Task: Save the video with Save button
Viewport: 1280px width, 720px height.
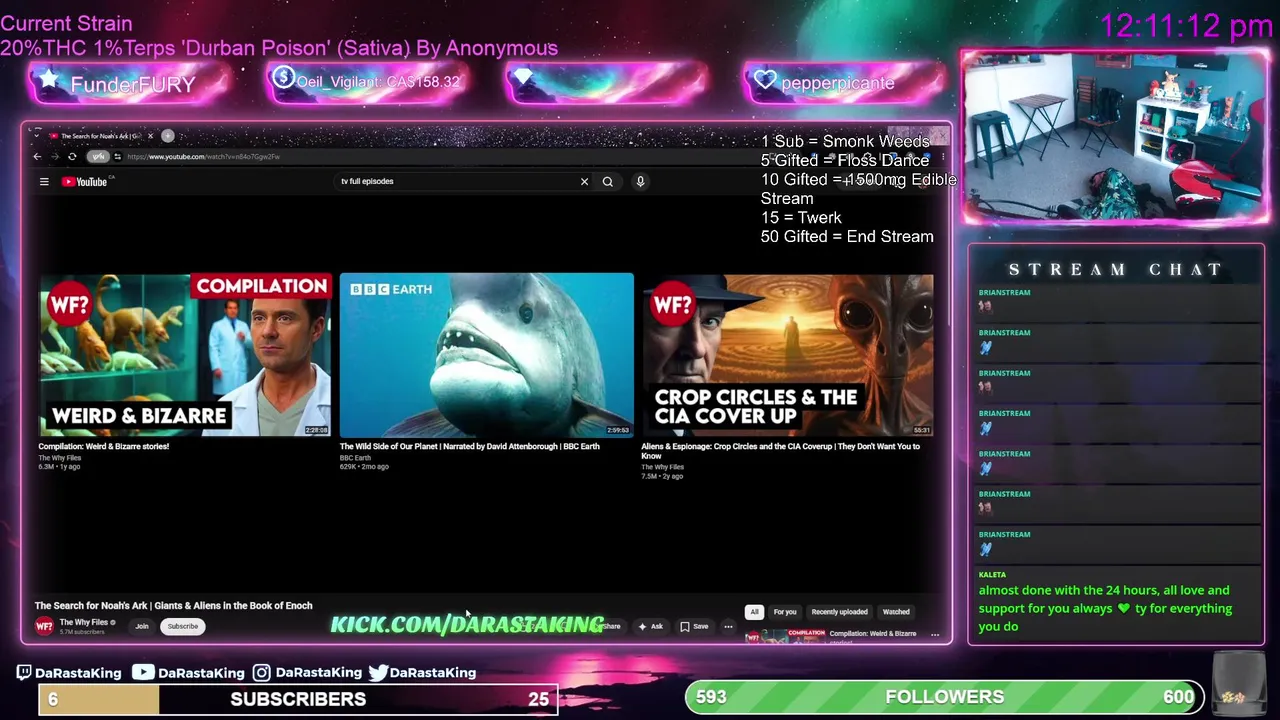Action: [x=694, y=626]
